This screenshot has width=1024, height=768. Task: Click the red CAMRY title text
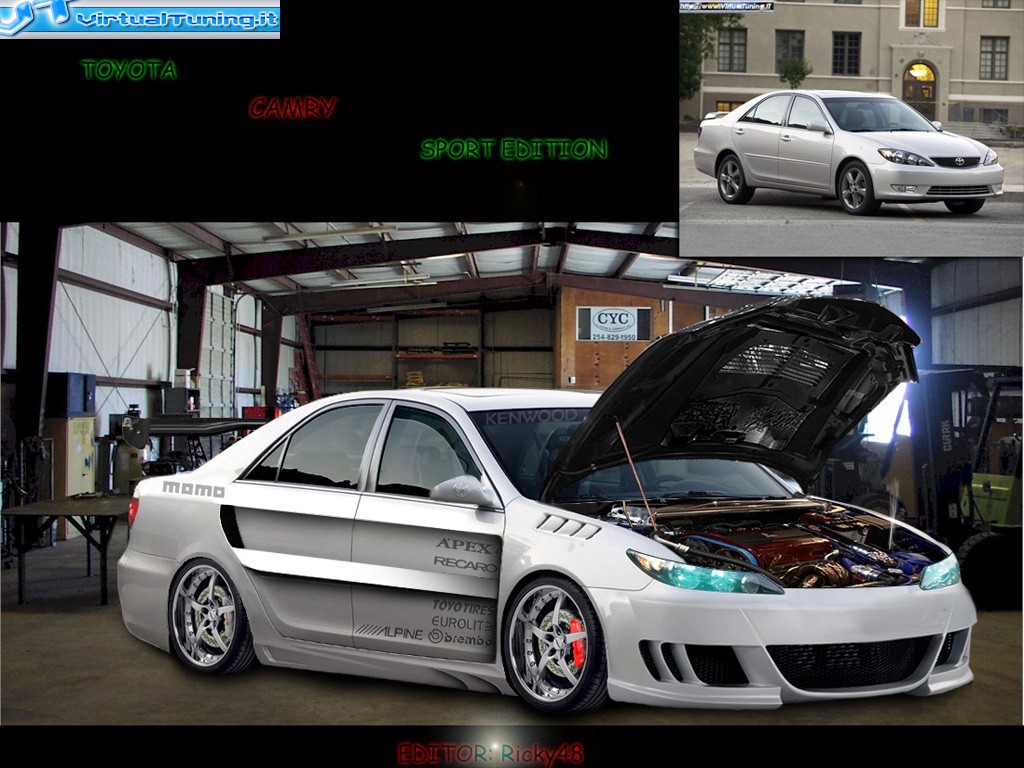click(292, 108)
